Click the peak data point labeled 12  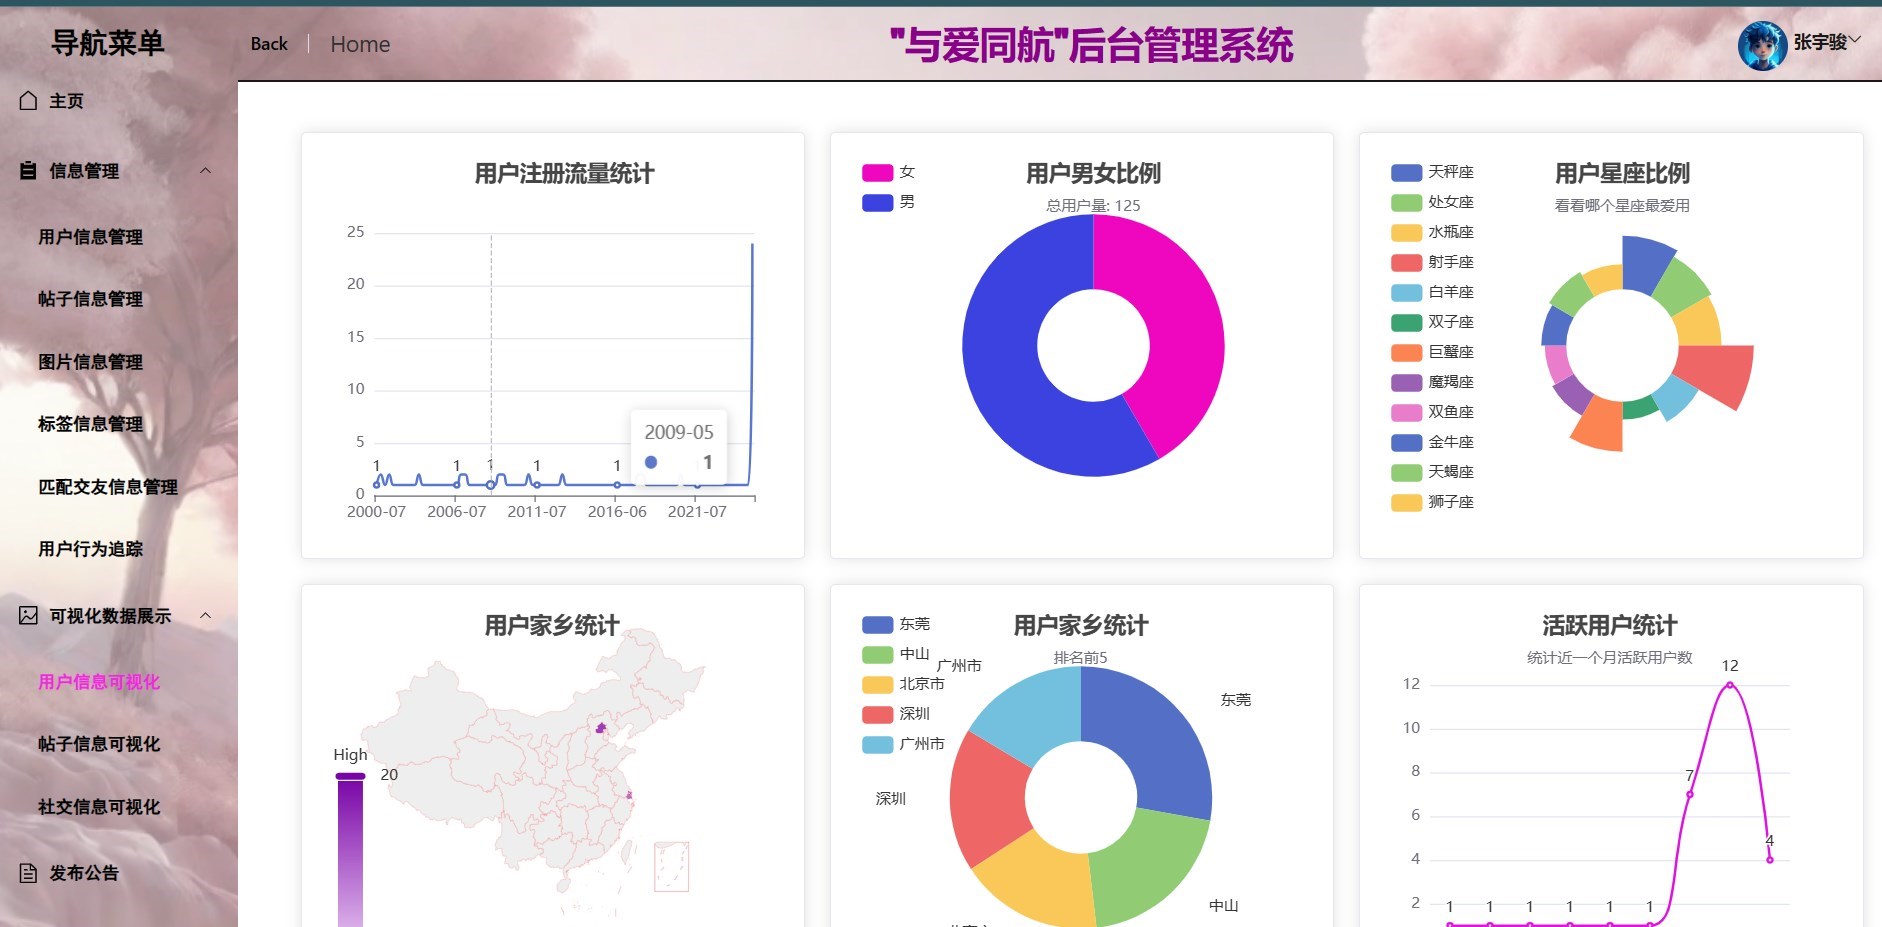pos(1730,685)
